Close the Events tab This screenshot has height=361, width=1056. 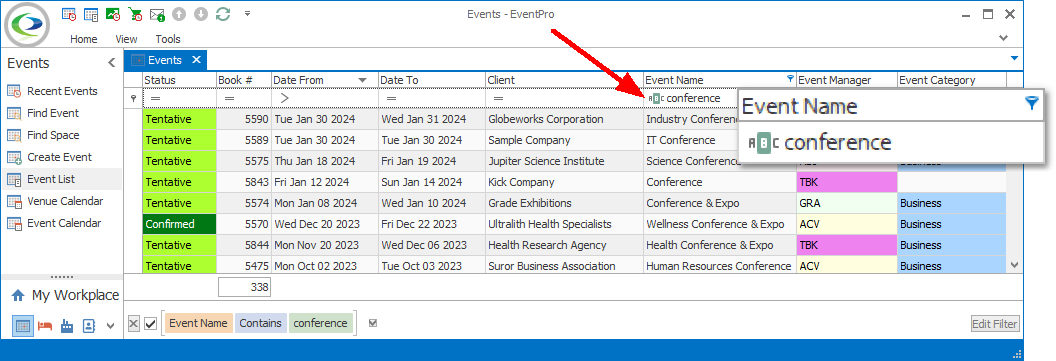(196, 60)
